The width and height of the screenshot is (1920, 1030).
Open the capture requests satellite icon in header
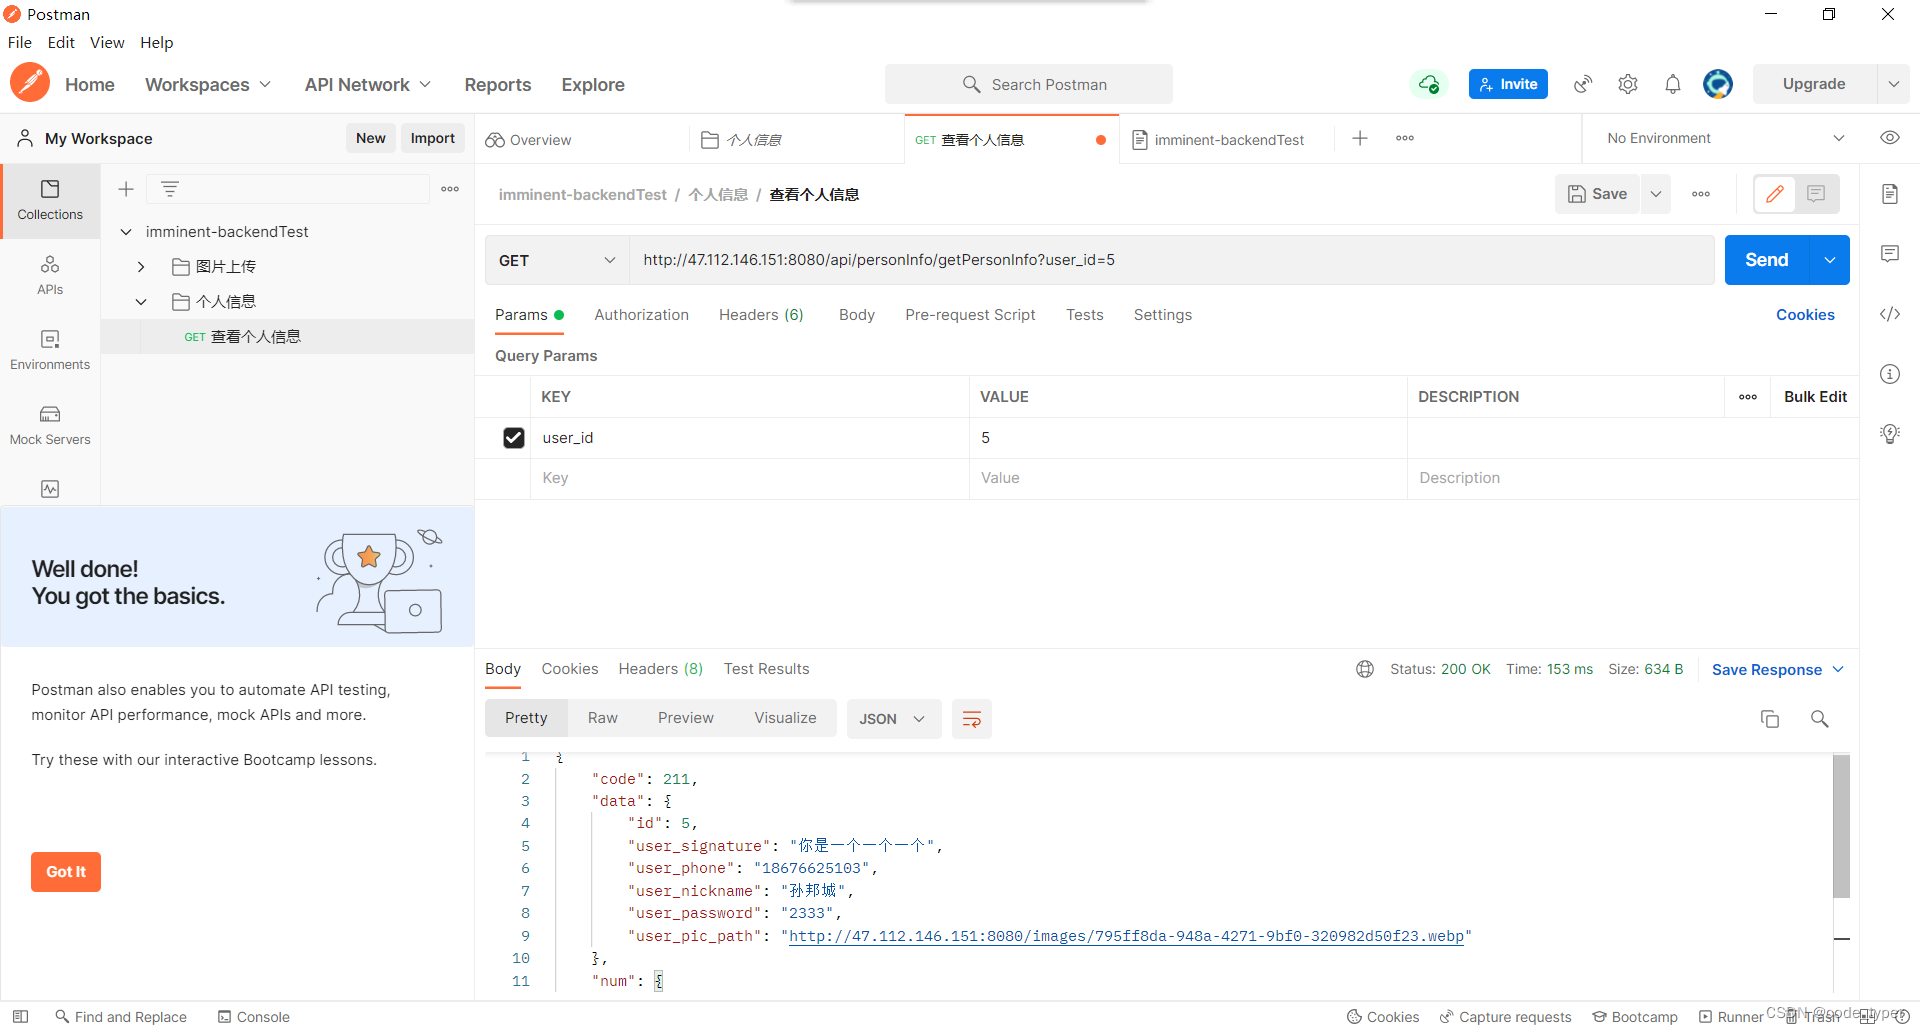click(x=1583, y=84)
